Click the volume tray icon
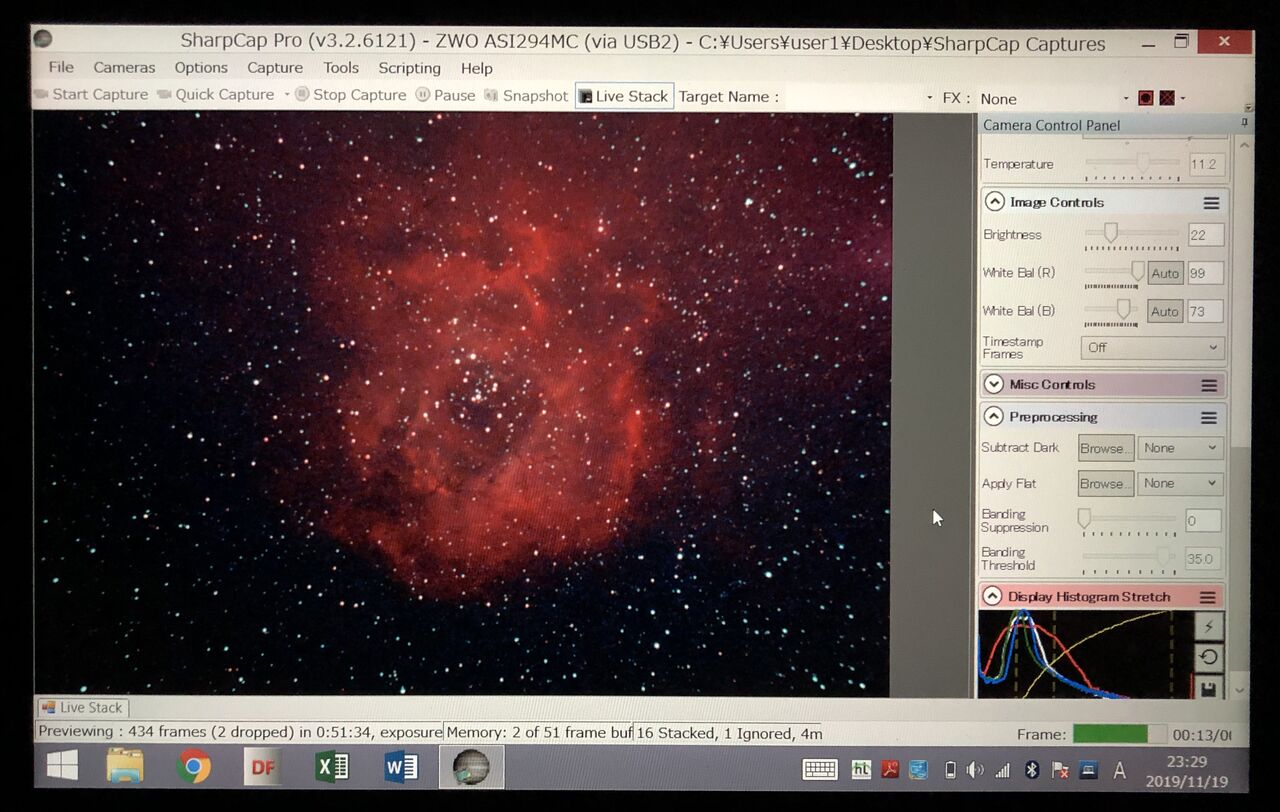The height and width of the screenshot is (812, 1280). tap(974, 770)
